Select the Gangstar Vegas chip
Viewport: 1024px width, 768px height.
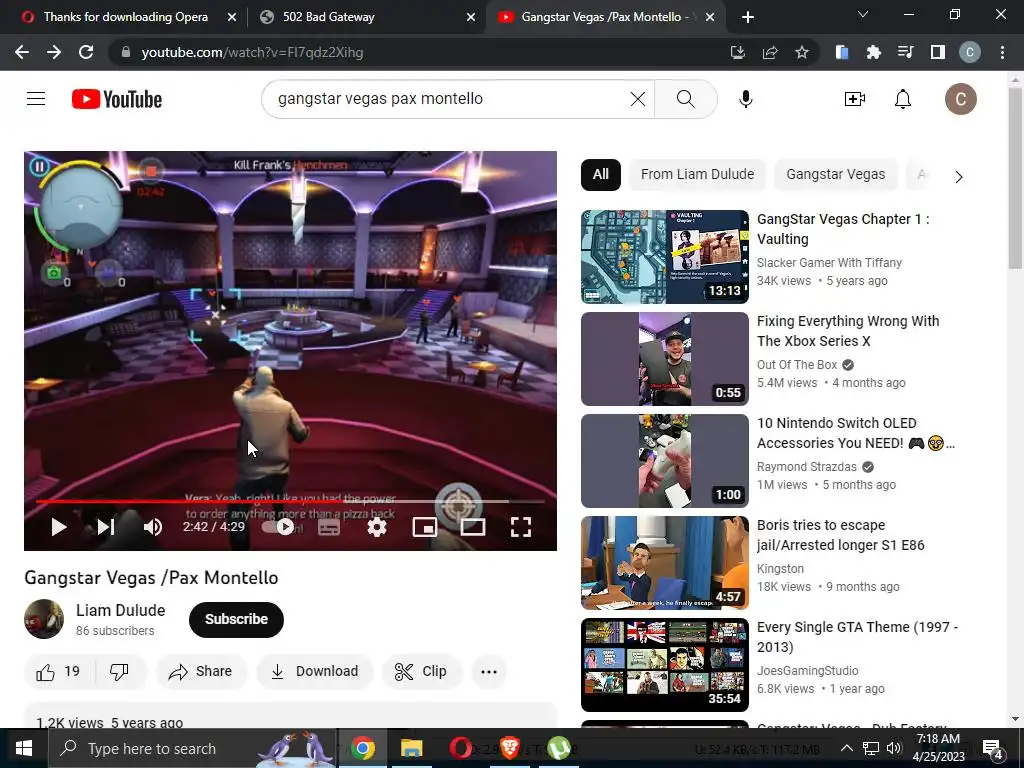click(836, 174)
